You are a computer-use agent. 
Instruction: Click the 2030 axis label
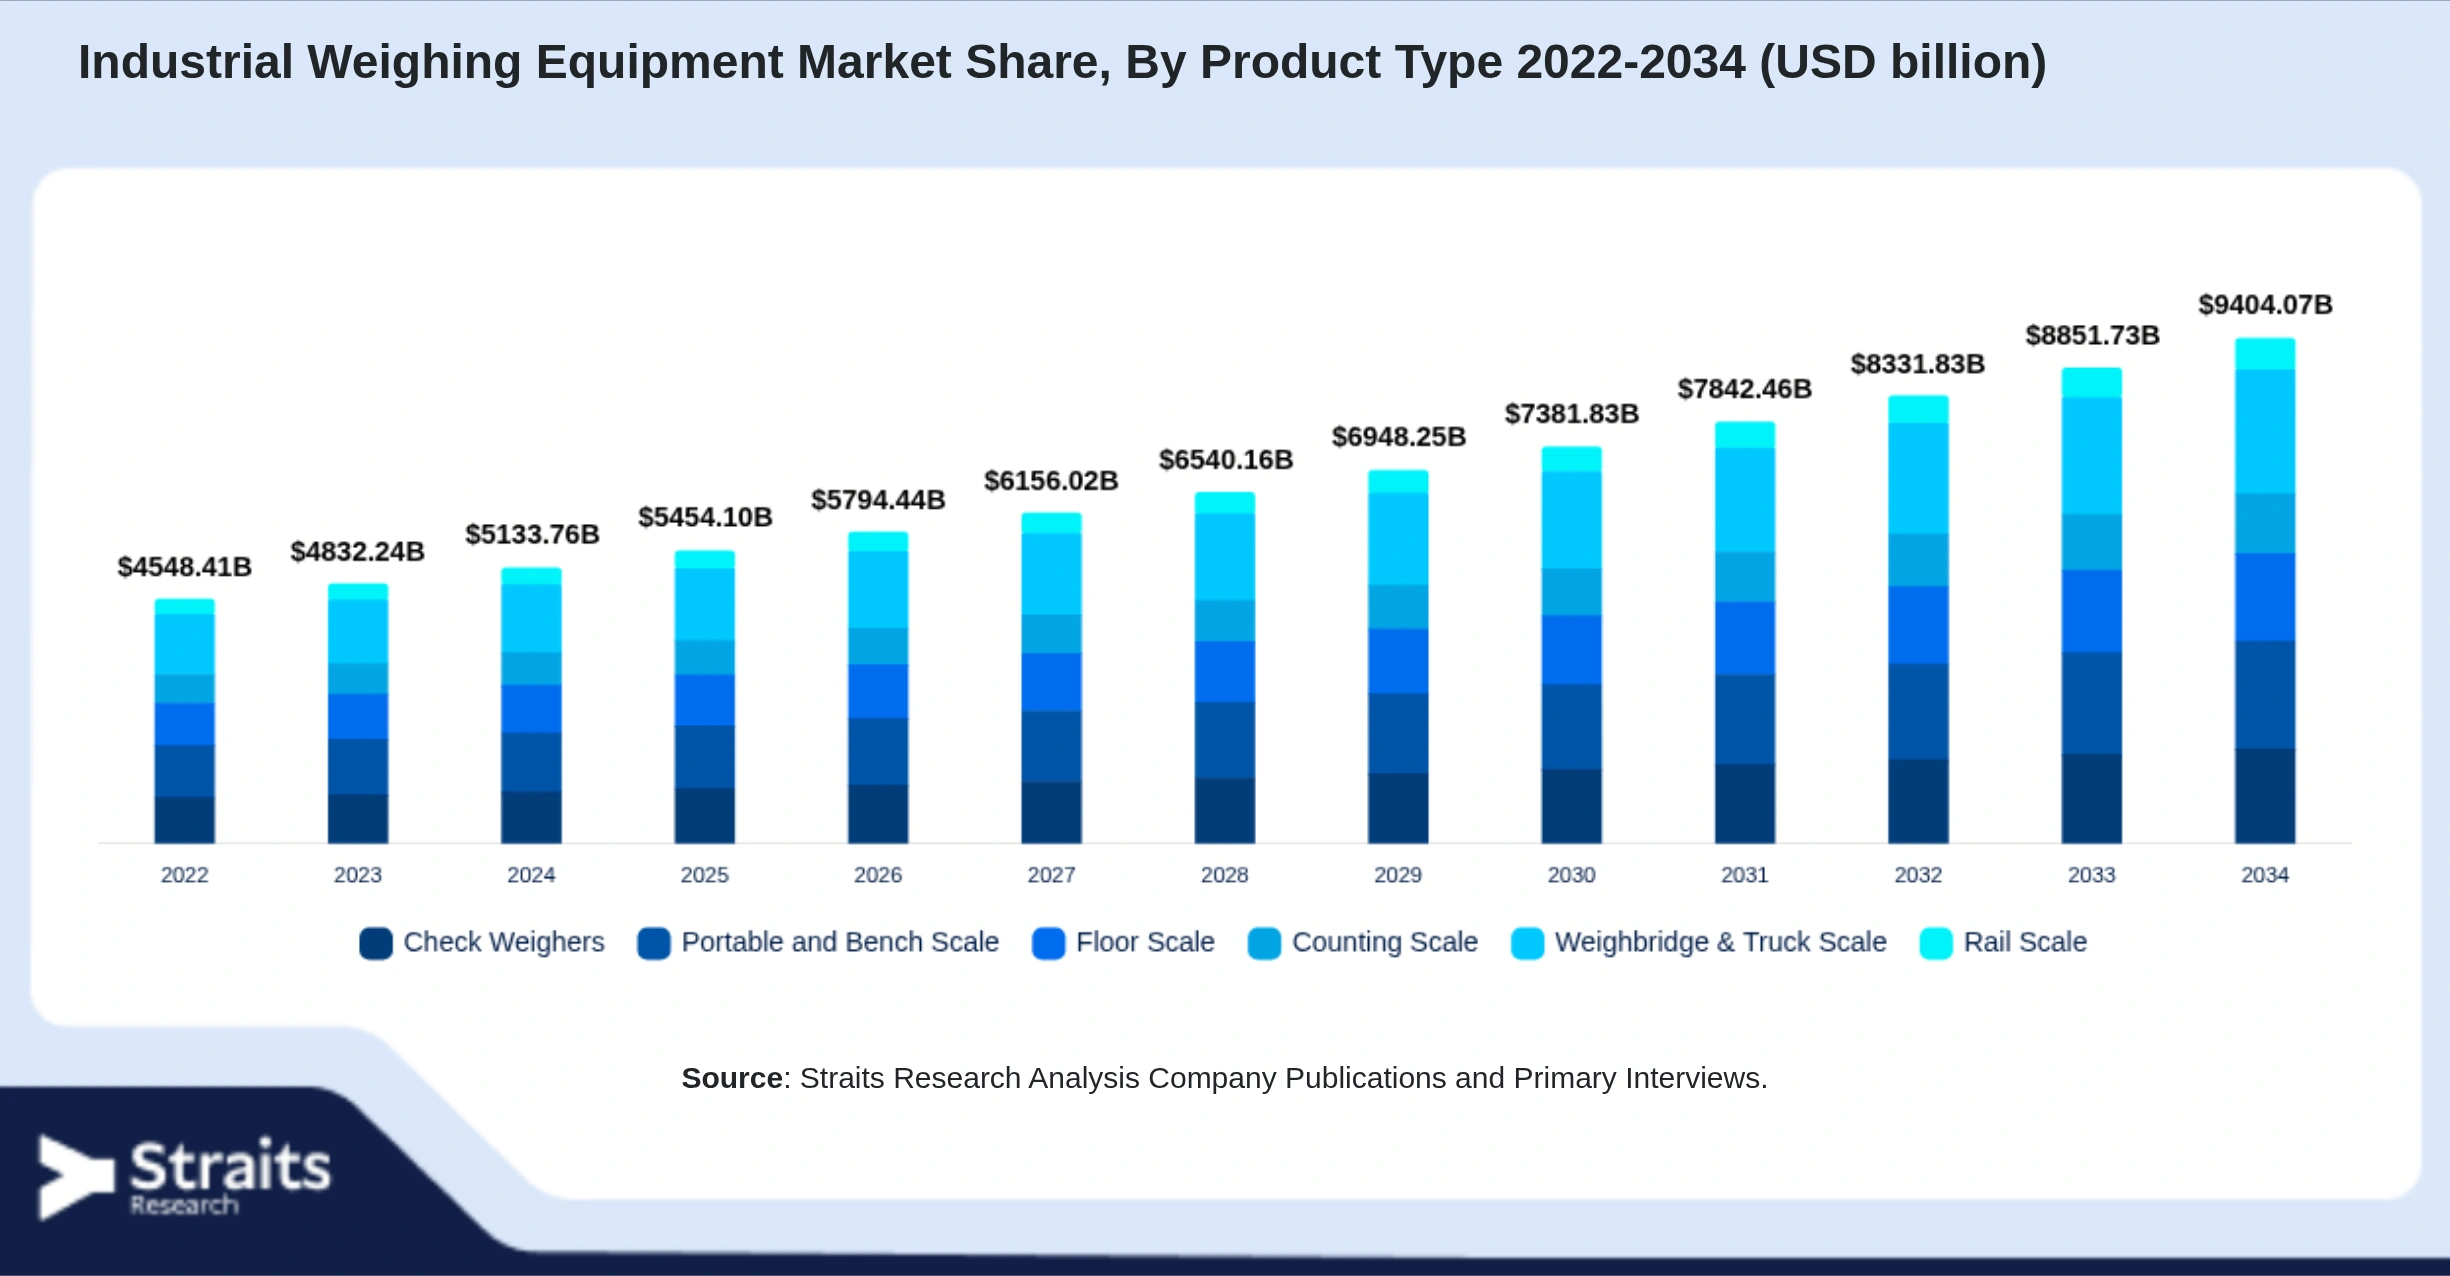click(1572, 875)
